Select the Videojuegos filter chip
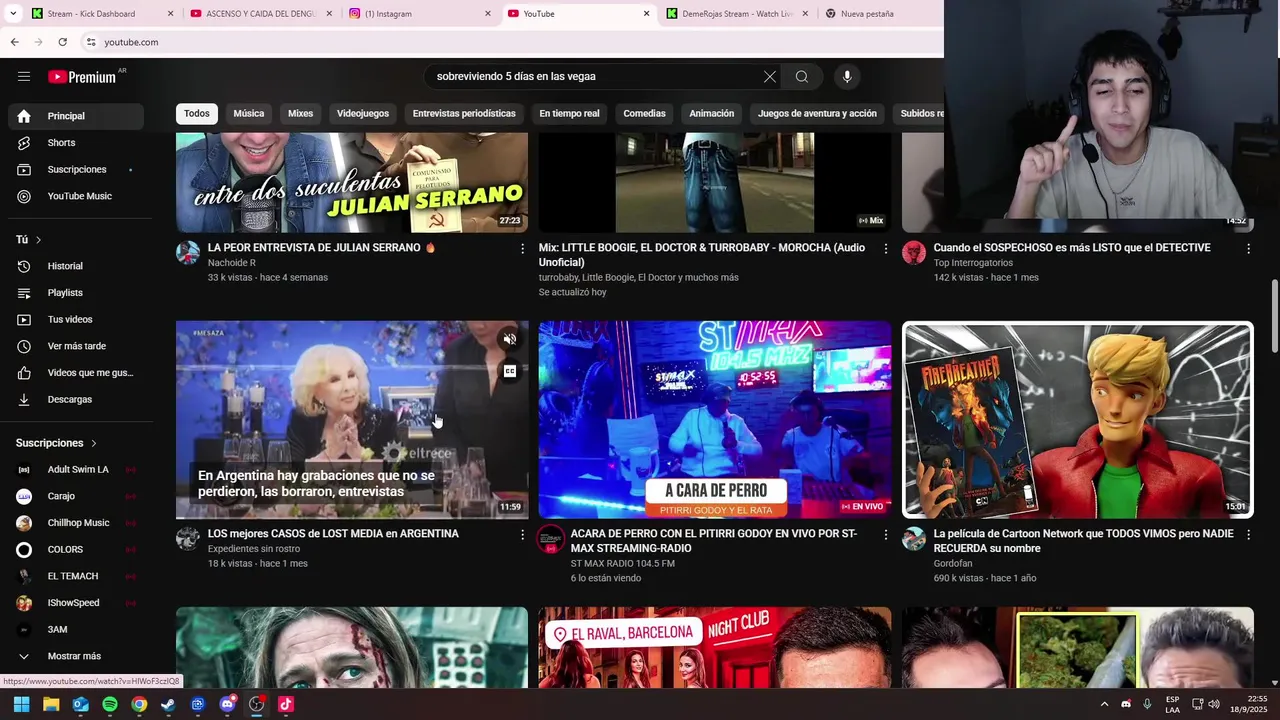 pos(363,114)
